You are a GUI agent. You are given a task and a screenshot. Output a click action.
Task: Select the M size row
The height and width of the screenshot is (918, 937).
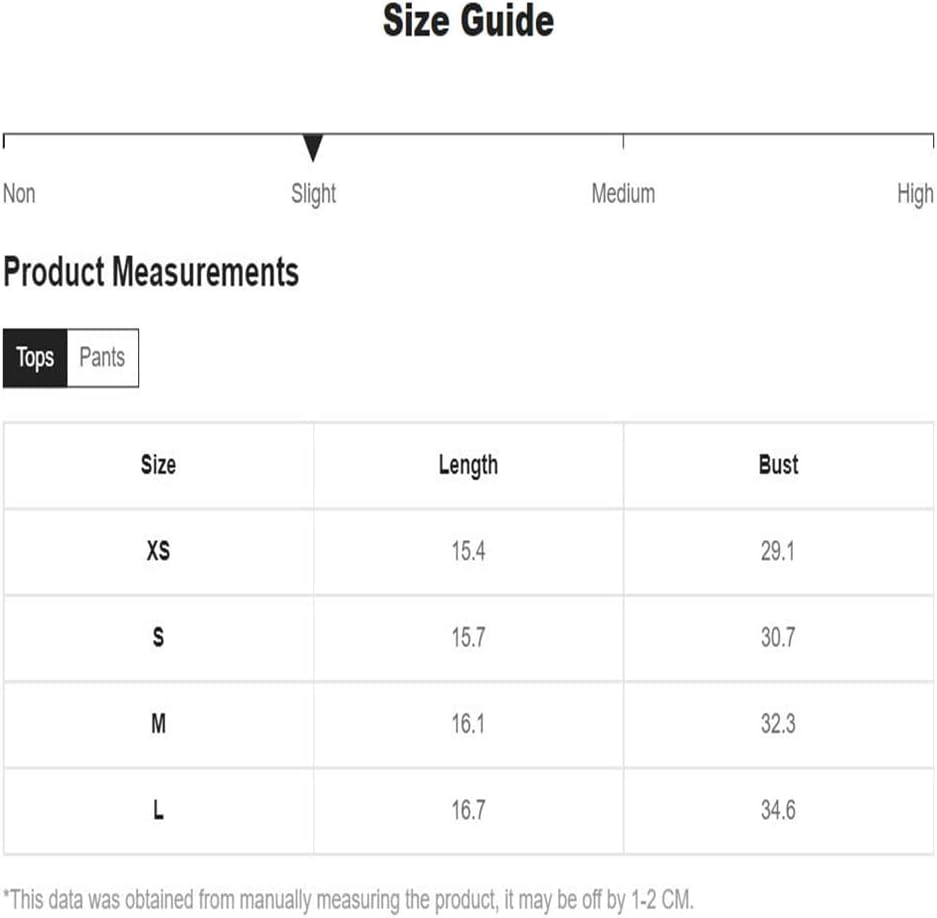coord(468,724)
